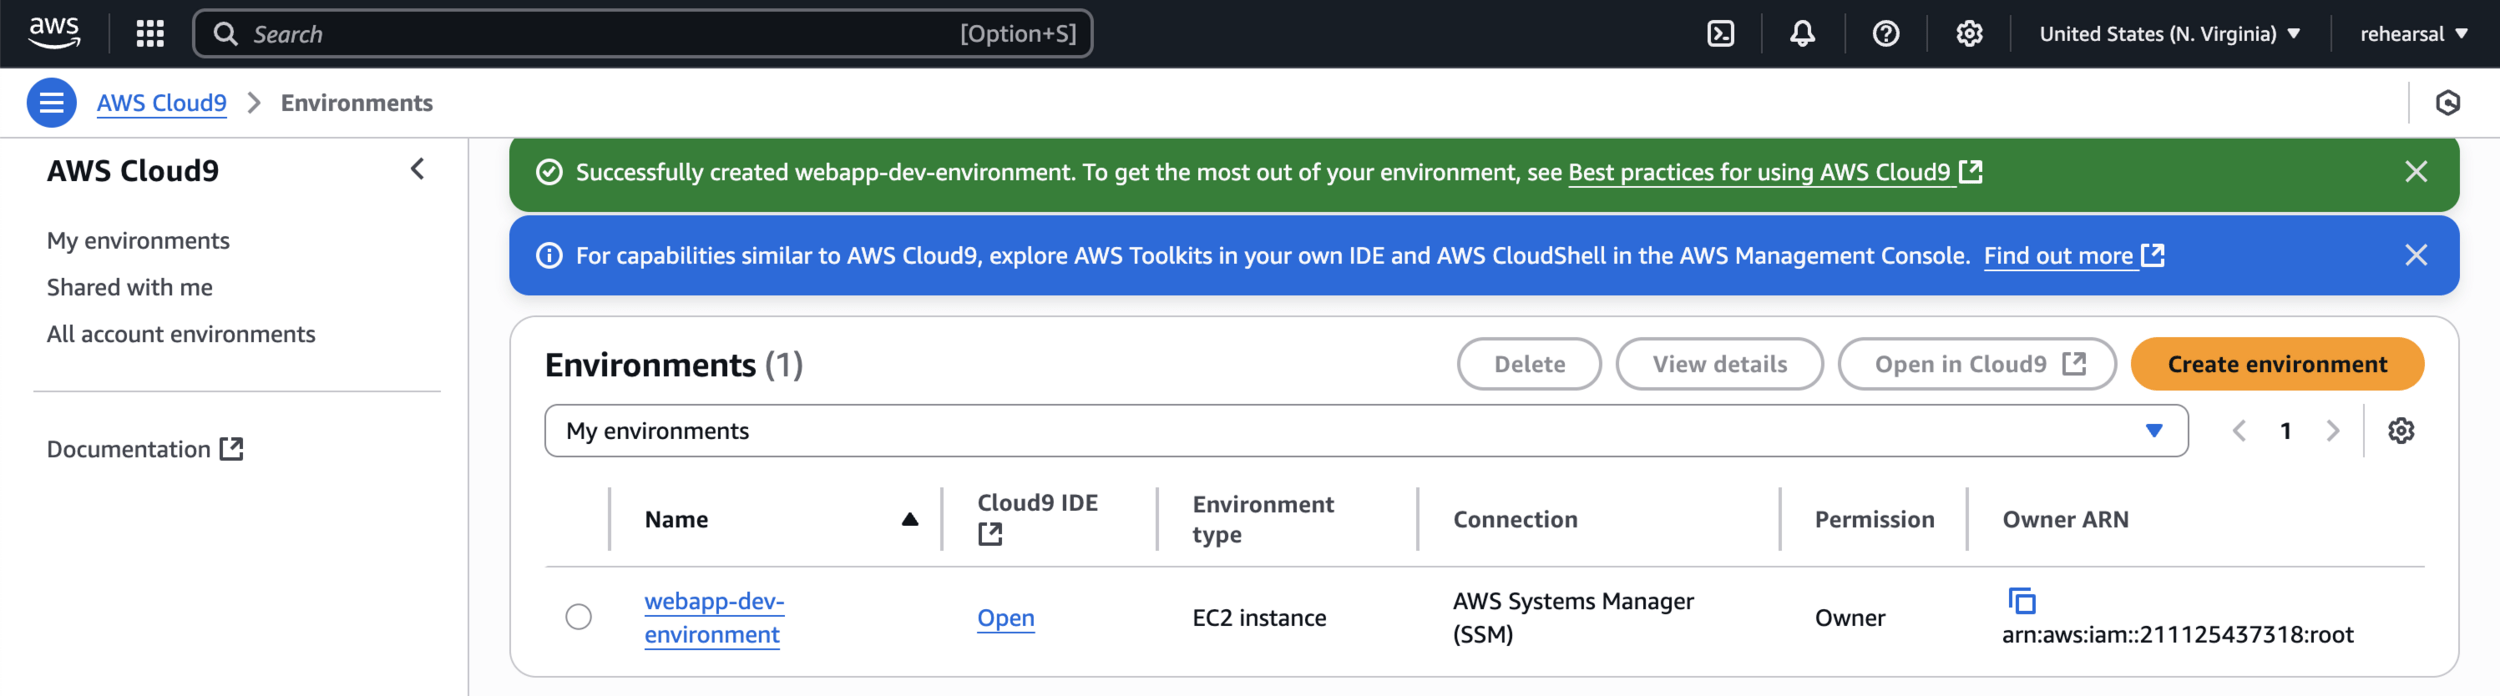Open the N. Virginia region selector
Viewport: 2500px width, 696px height.
pyautogui.click(x=2169, y=34)
